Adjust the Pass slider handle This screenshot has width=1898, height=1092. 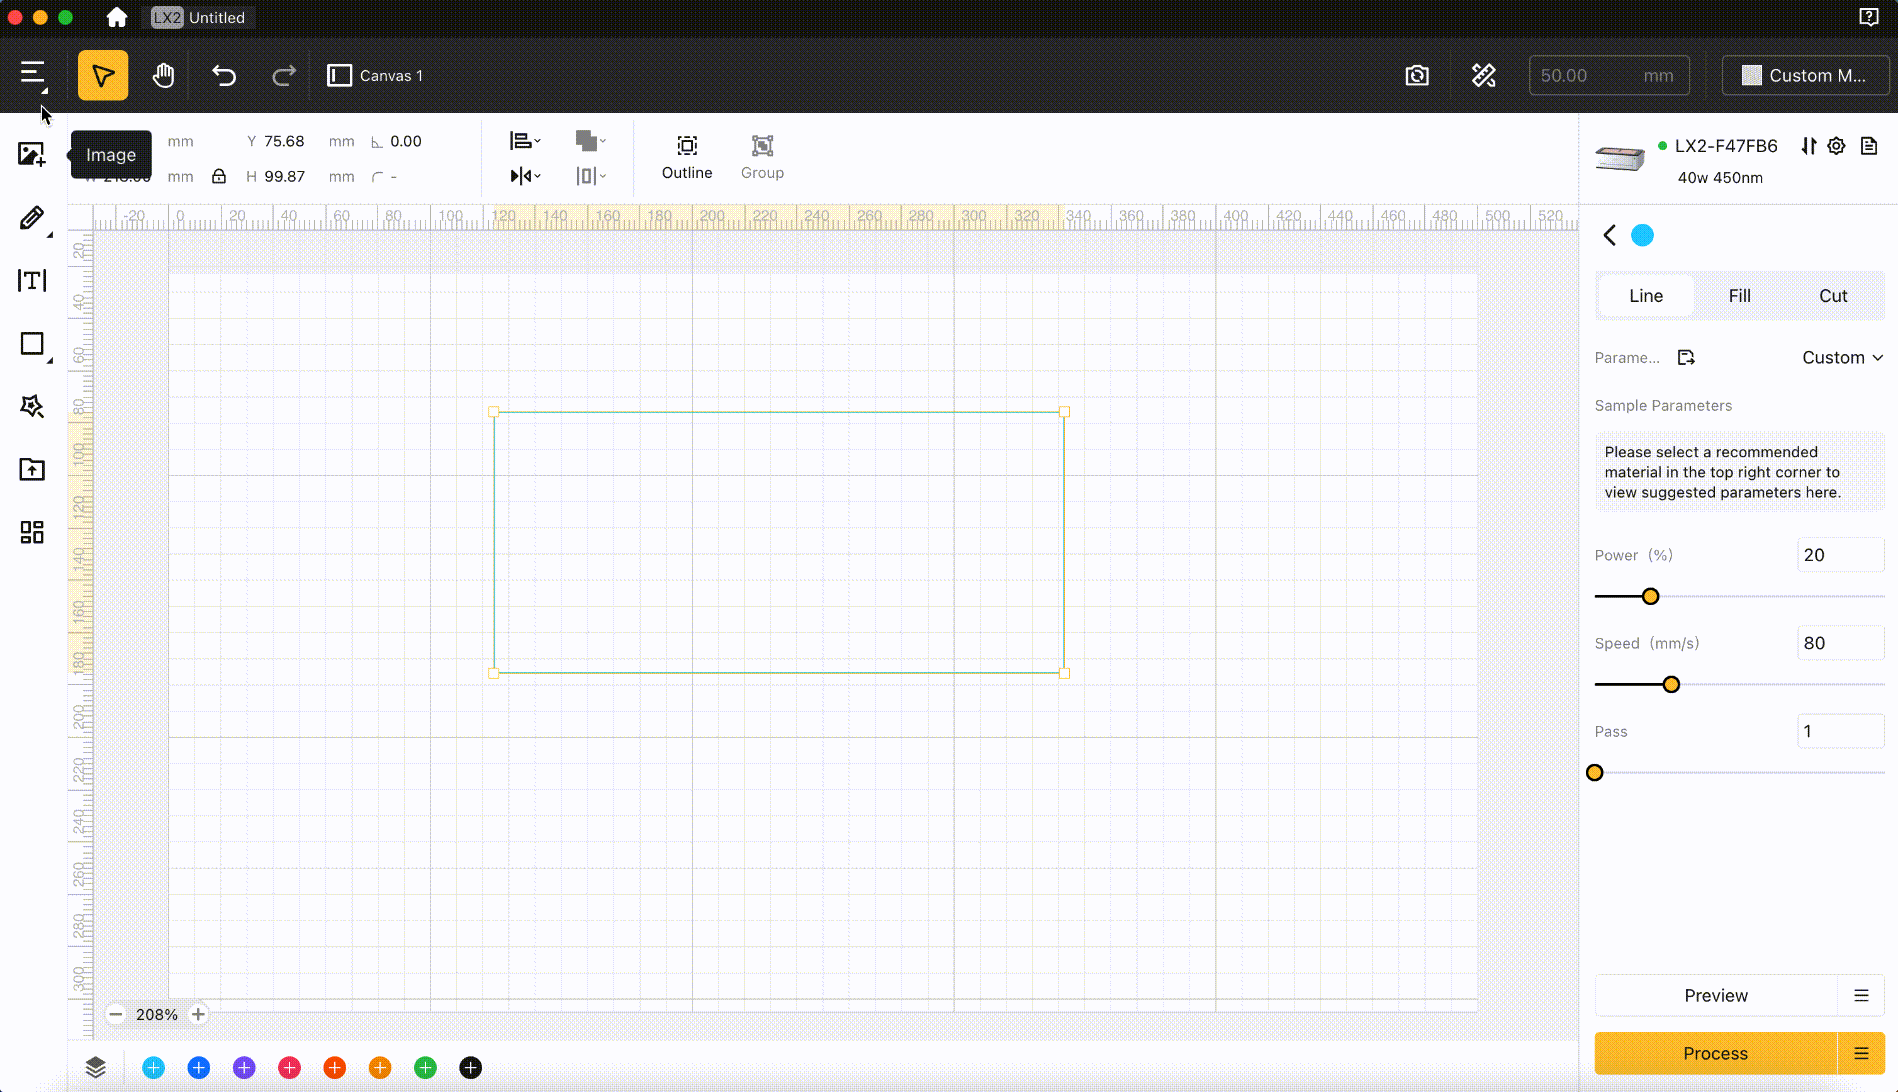click(x=1595, y=772)
